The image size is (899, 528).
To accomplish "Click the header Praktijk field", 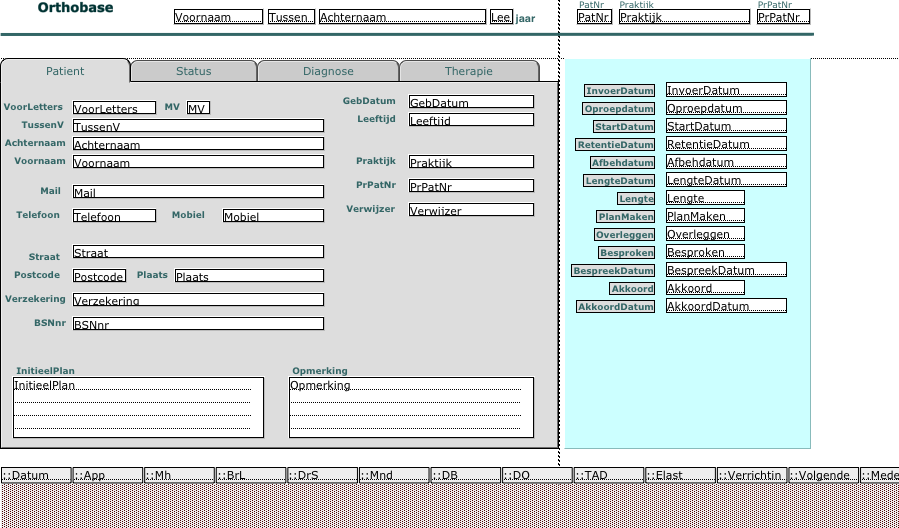I will [x=685, y=17].
